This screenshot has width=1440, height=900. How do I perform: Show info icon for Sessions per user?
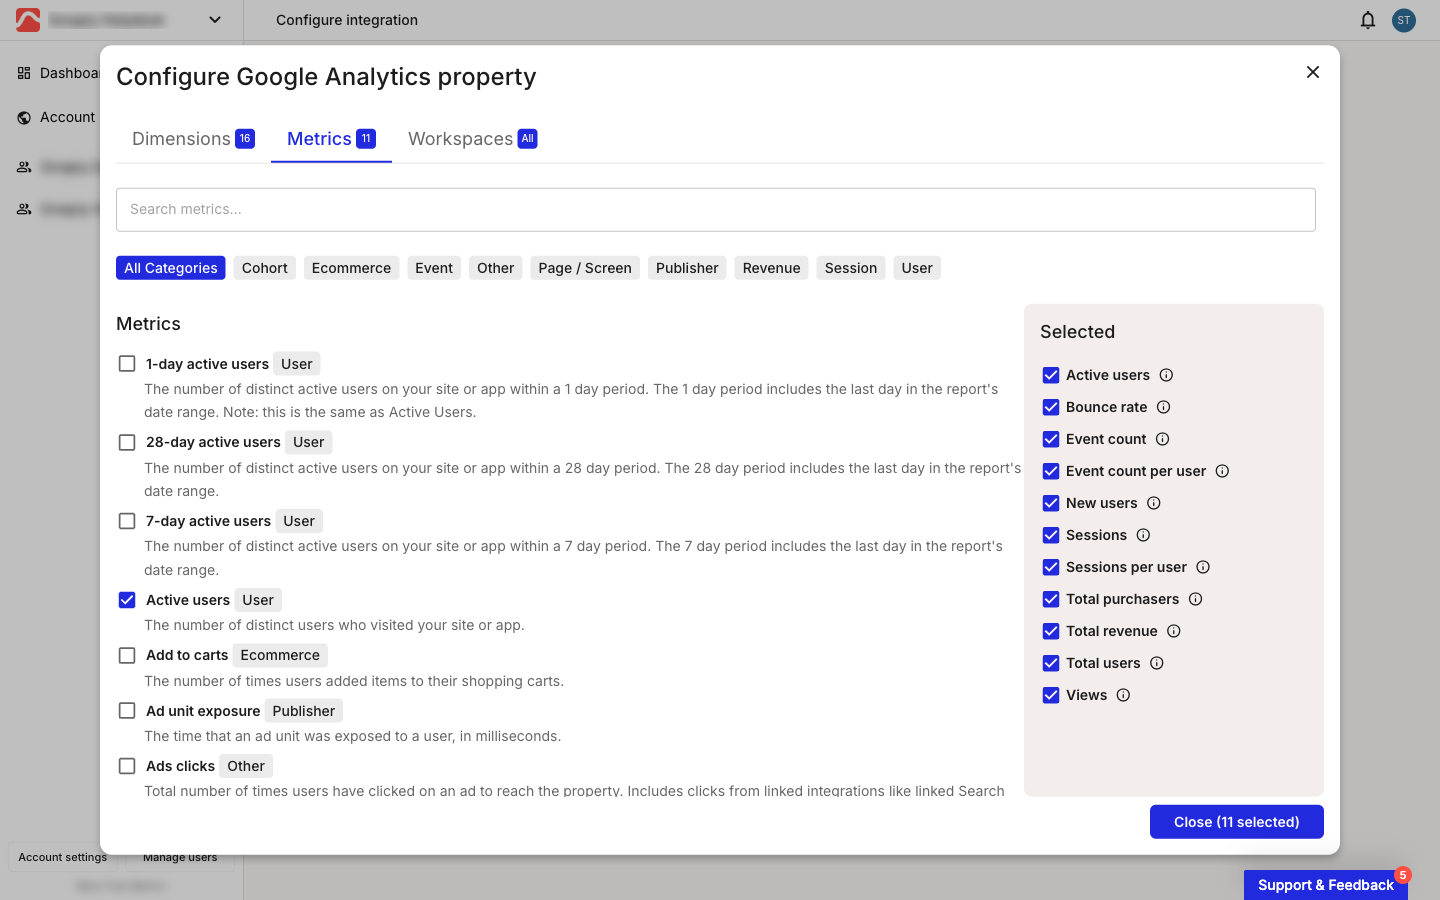point(1203,567)
